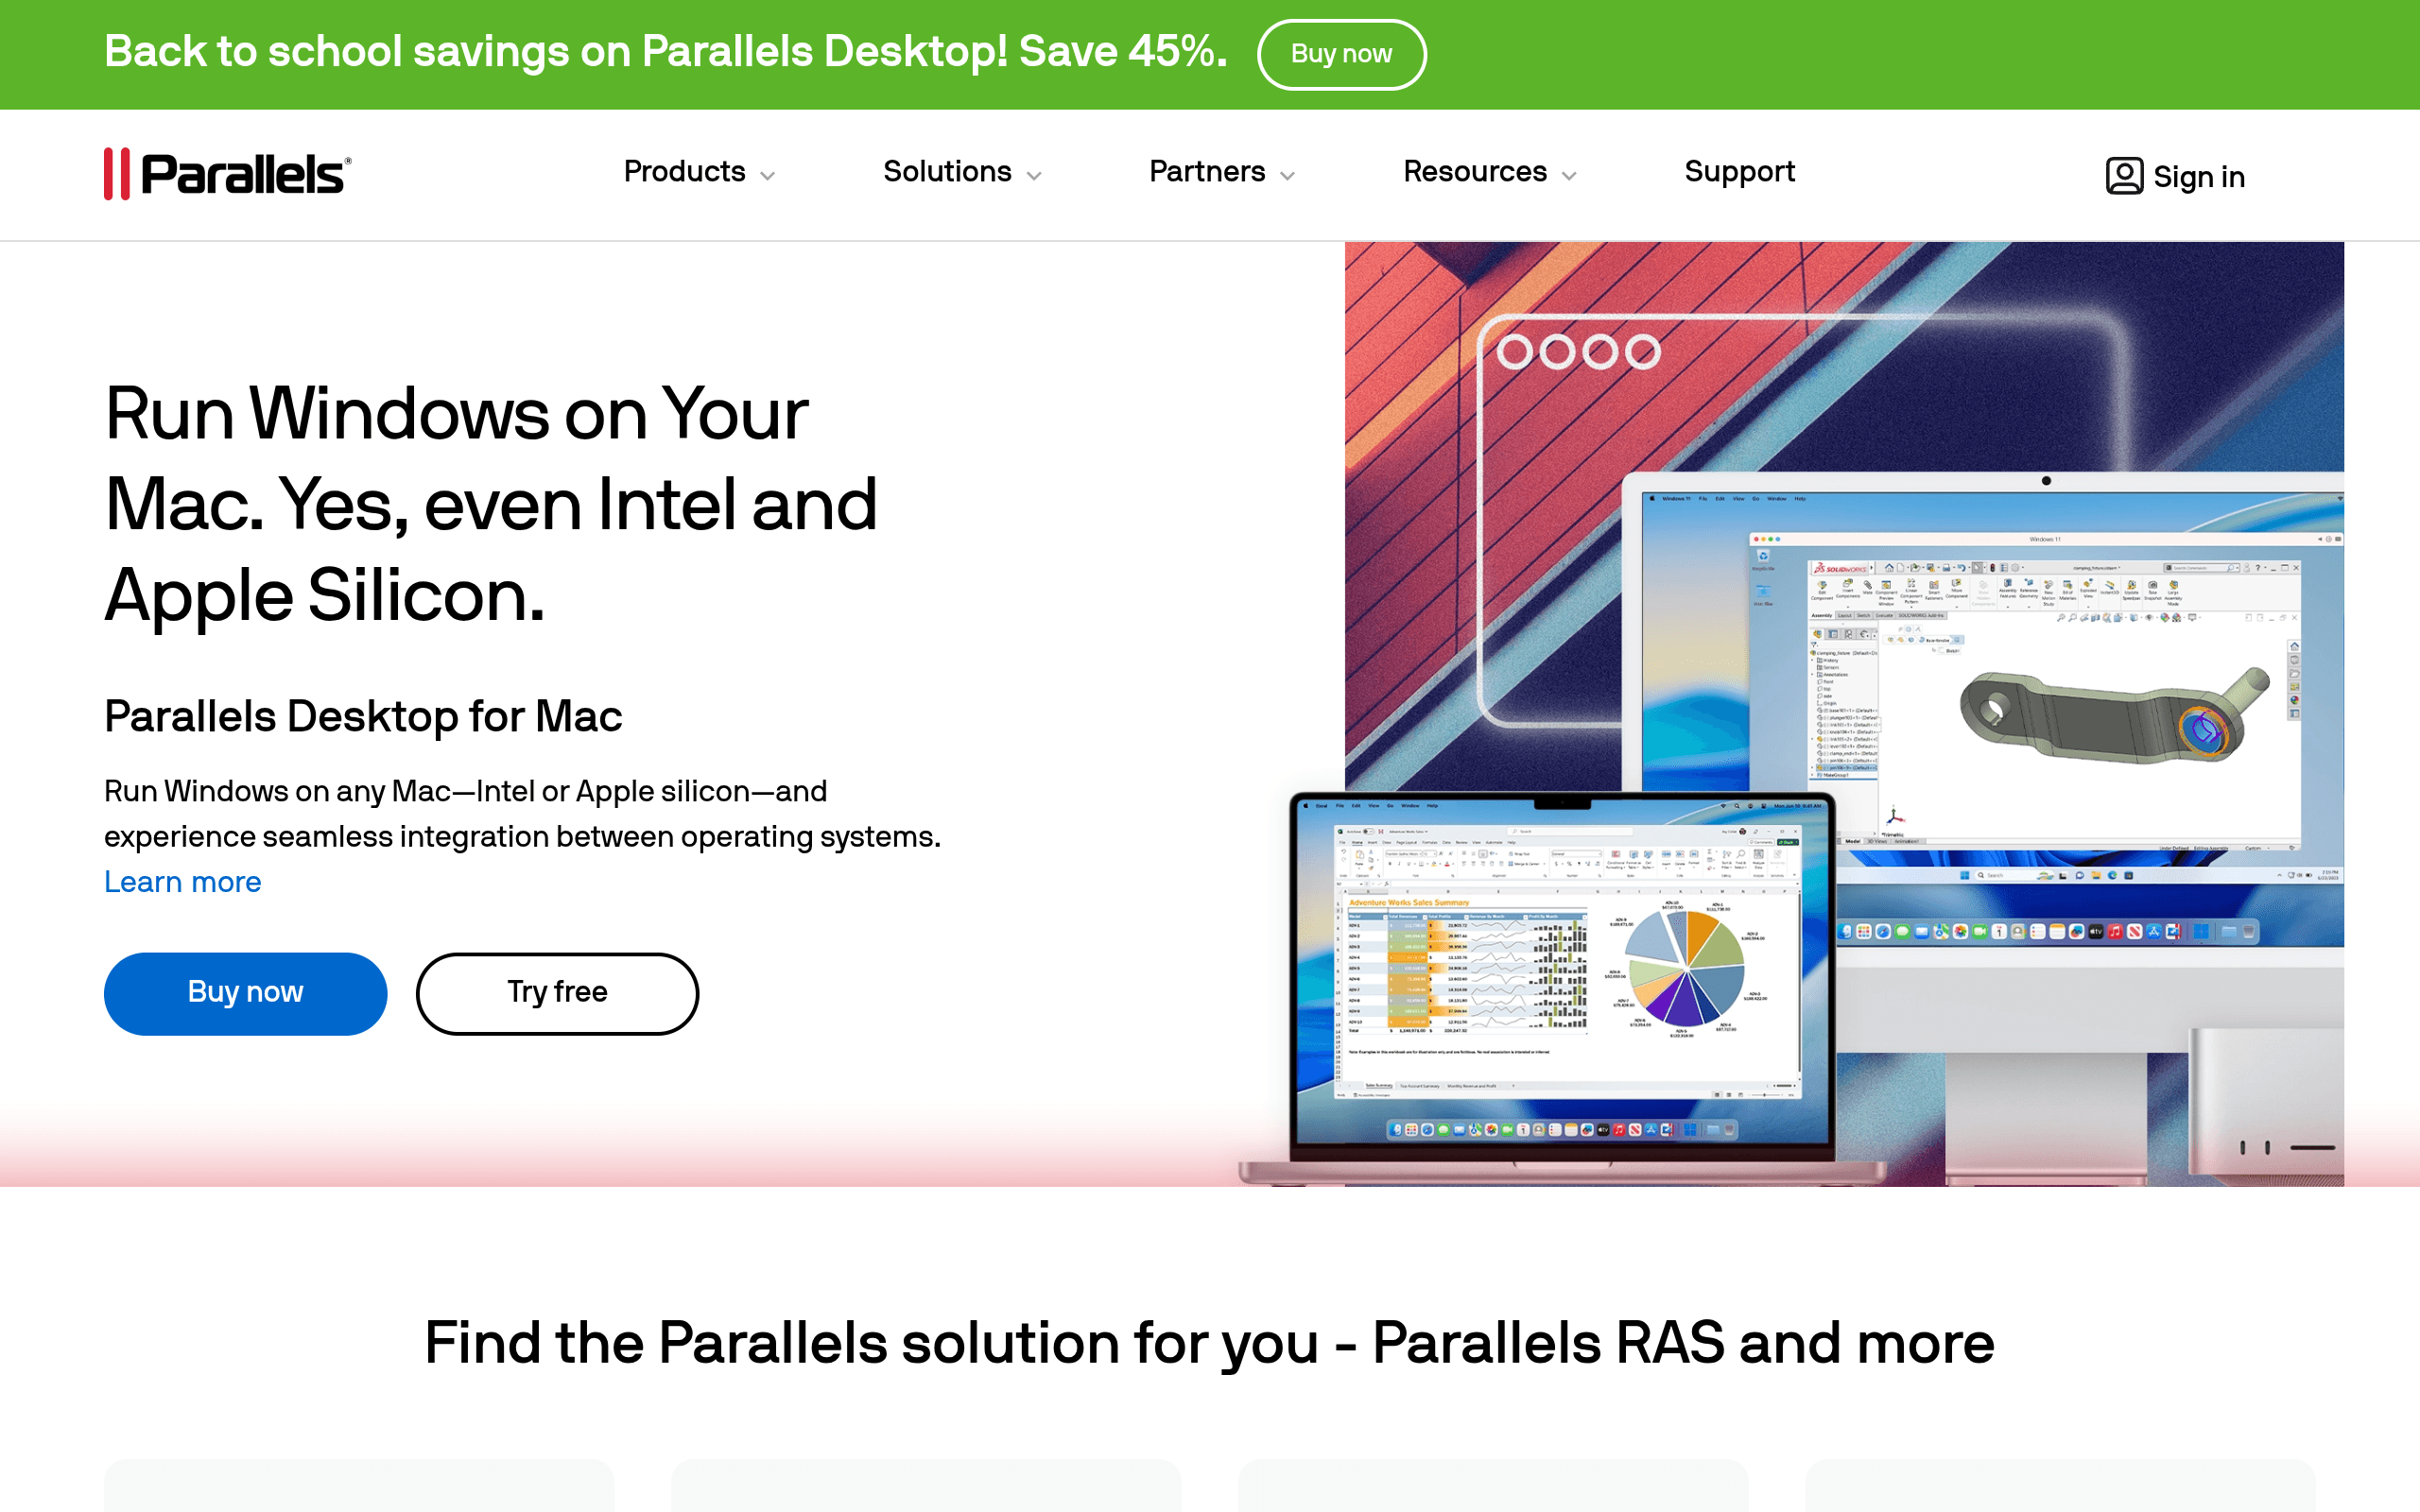Viewport: 2420px width, 1512px height.
Task: Click 'Find the Parallels solution for you' heading
Action: (1209, 1342)
